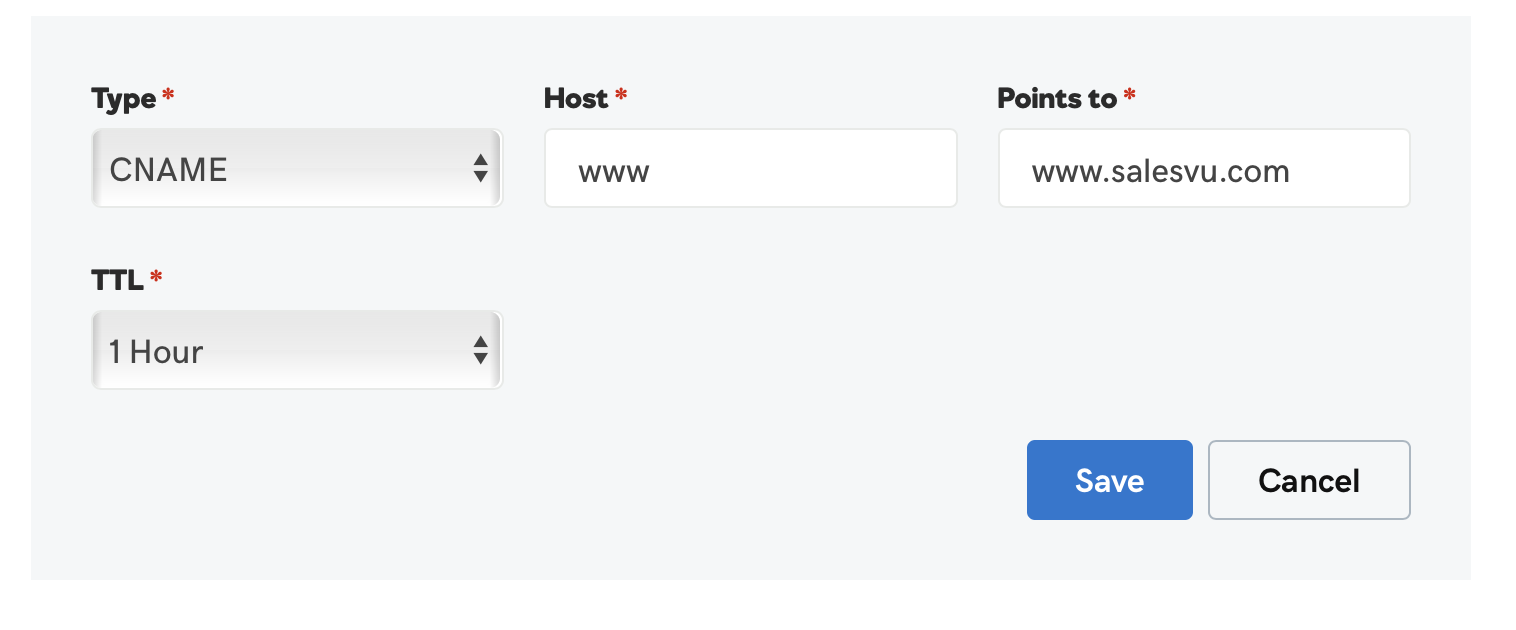This screenshot has width=1516, height=630.
Task: Click the up-down arrows on Type selector
Action: point(481,168)
